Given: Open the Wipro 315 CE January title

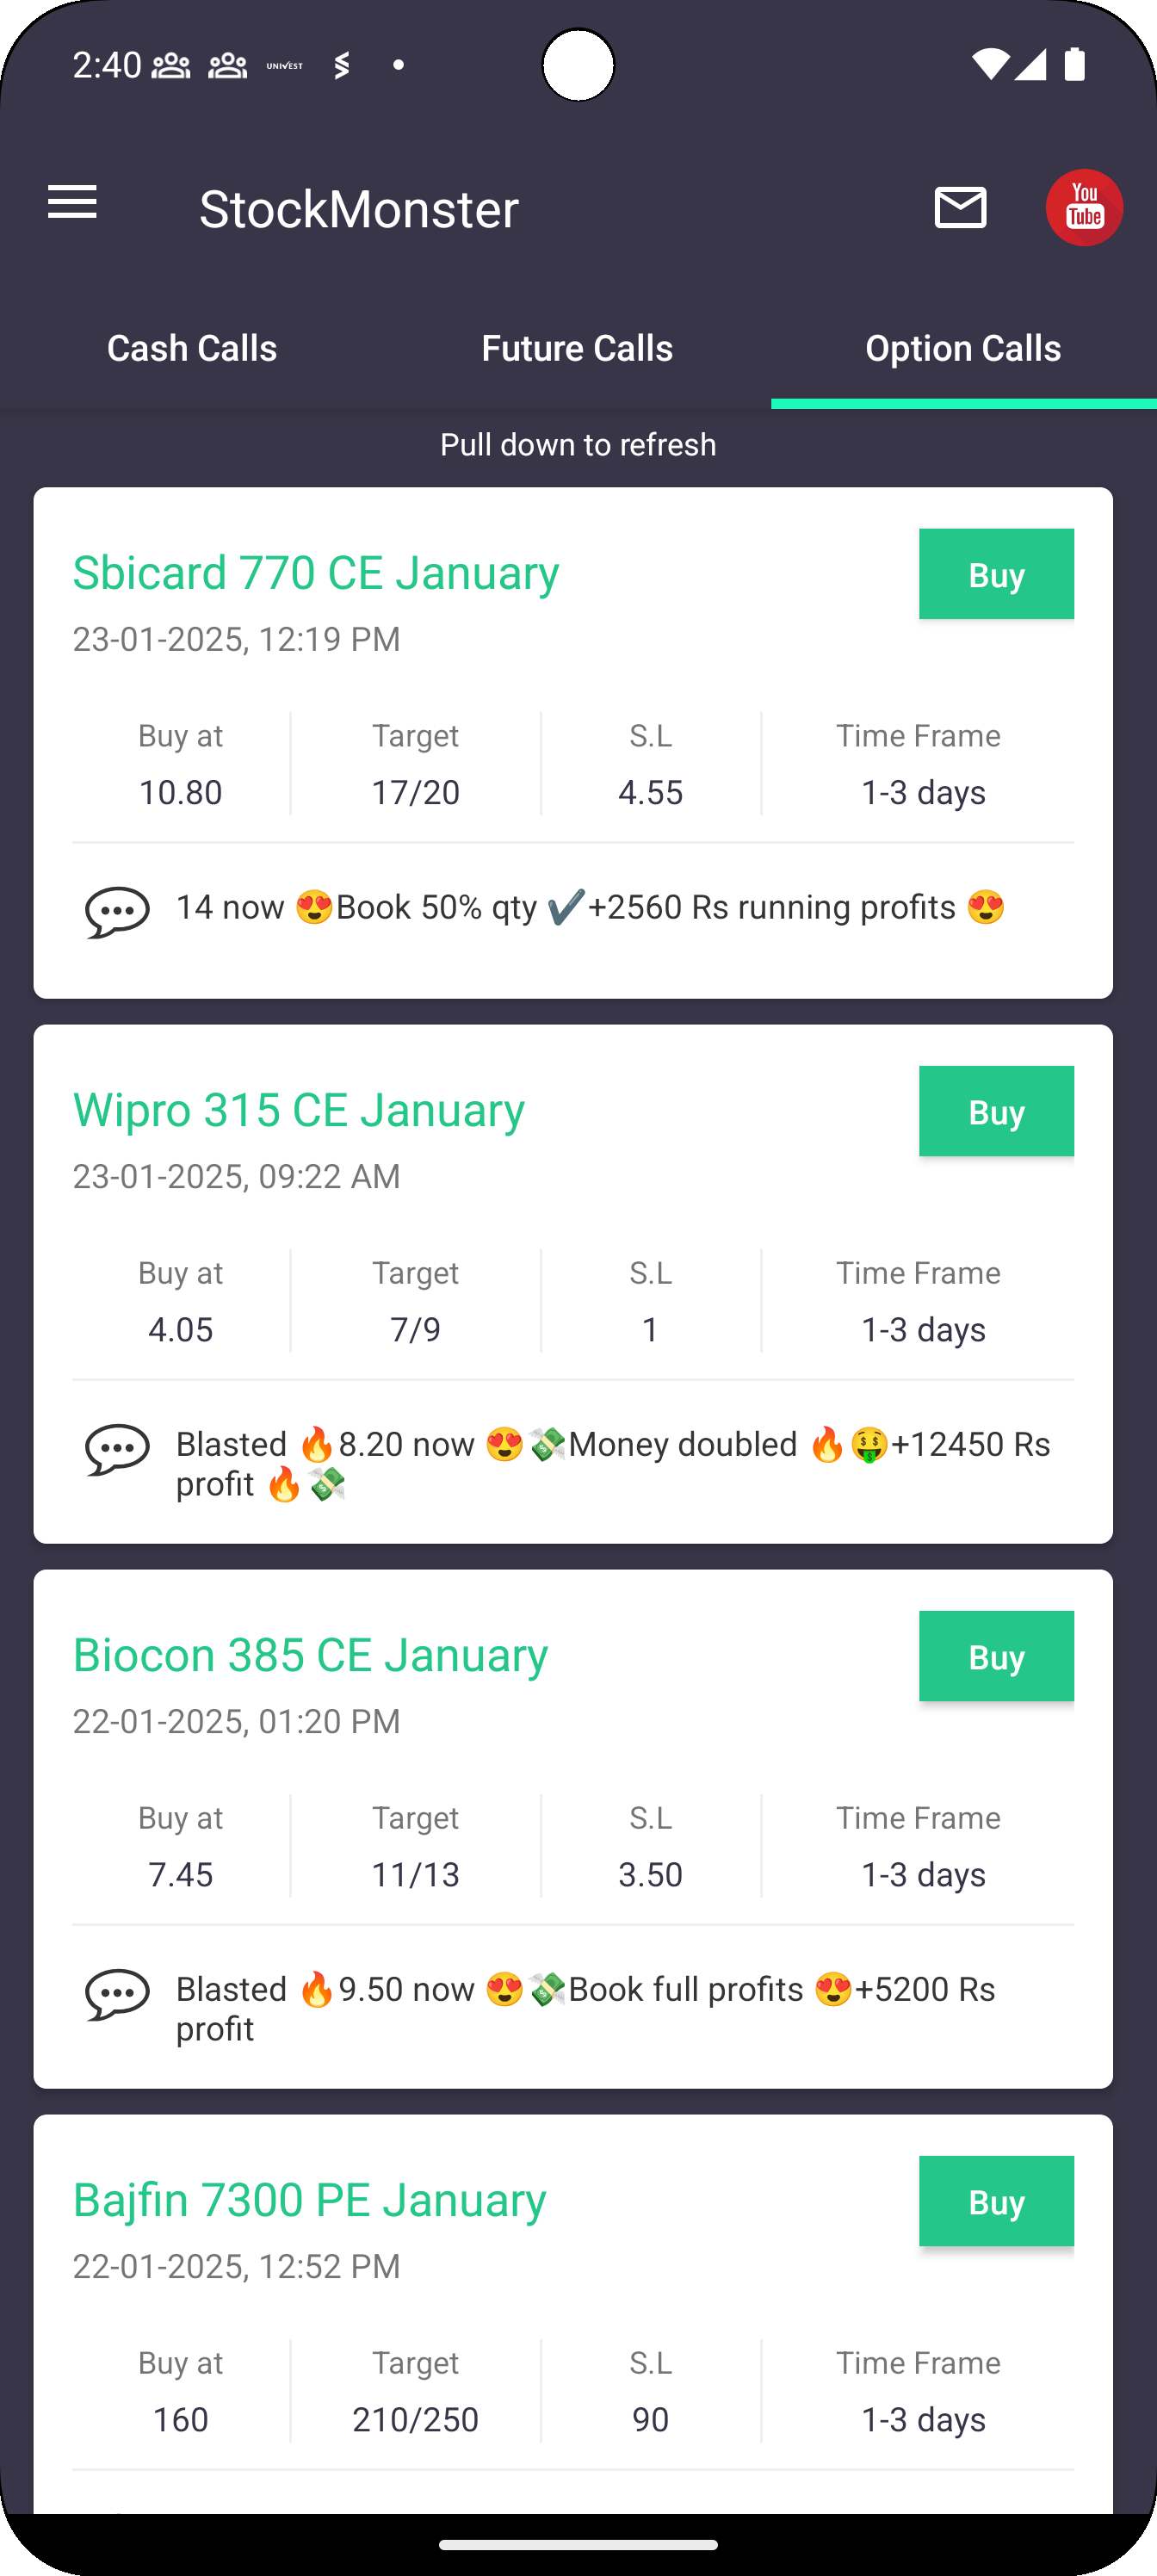Looking at the screenshot, I should coord(299,1110).
